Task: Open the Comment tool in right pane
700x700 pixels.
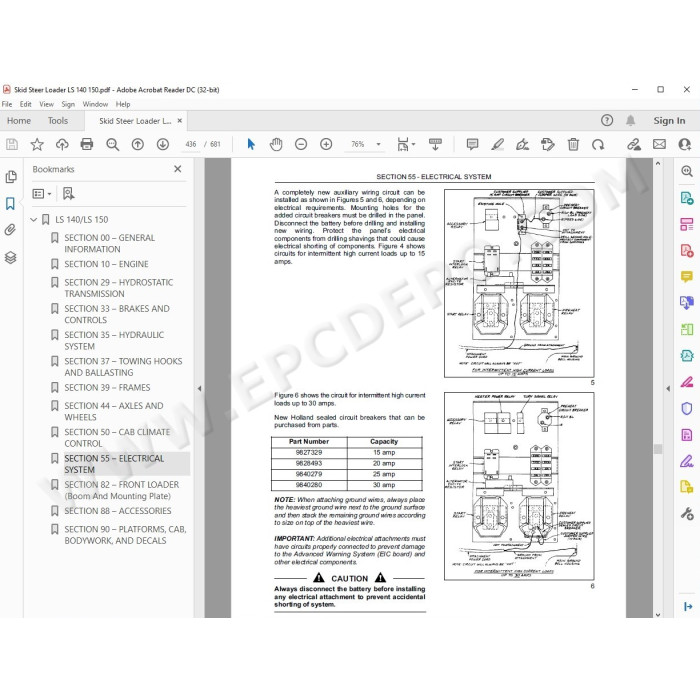Action: [687, 276]
